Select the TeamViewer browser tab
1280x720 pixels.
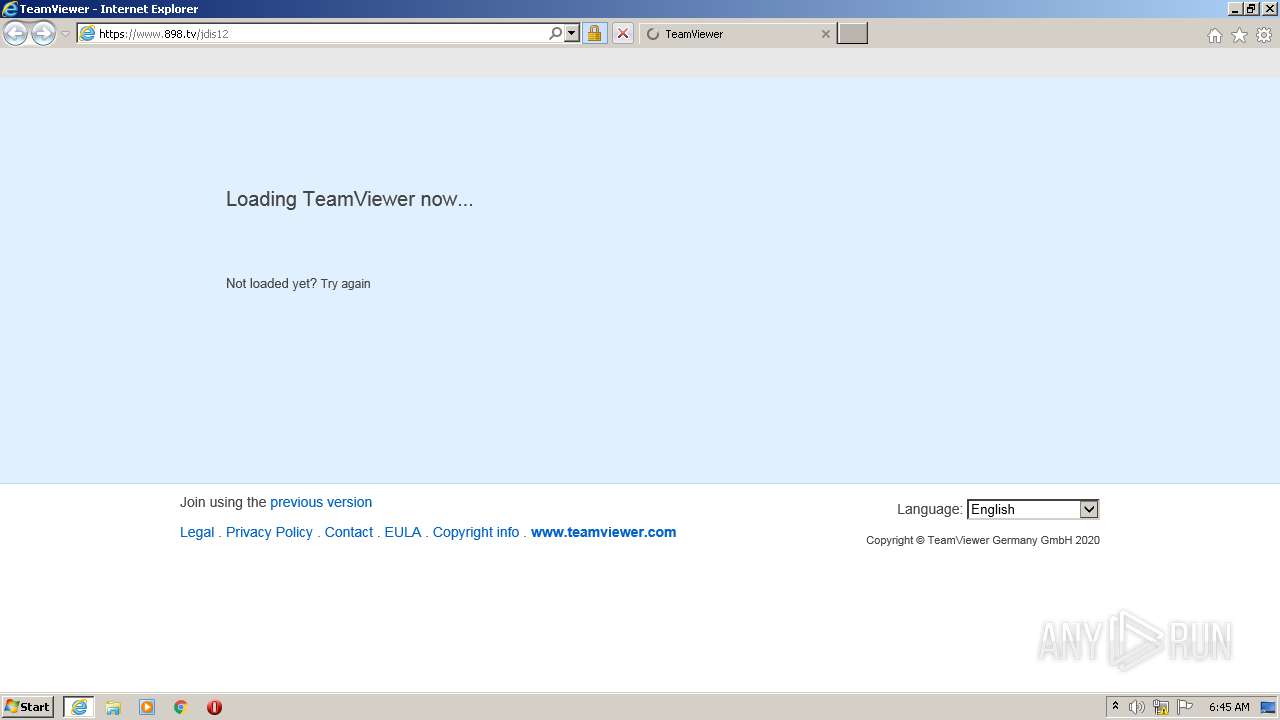736,34
